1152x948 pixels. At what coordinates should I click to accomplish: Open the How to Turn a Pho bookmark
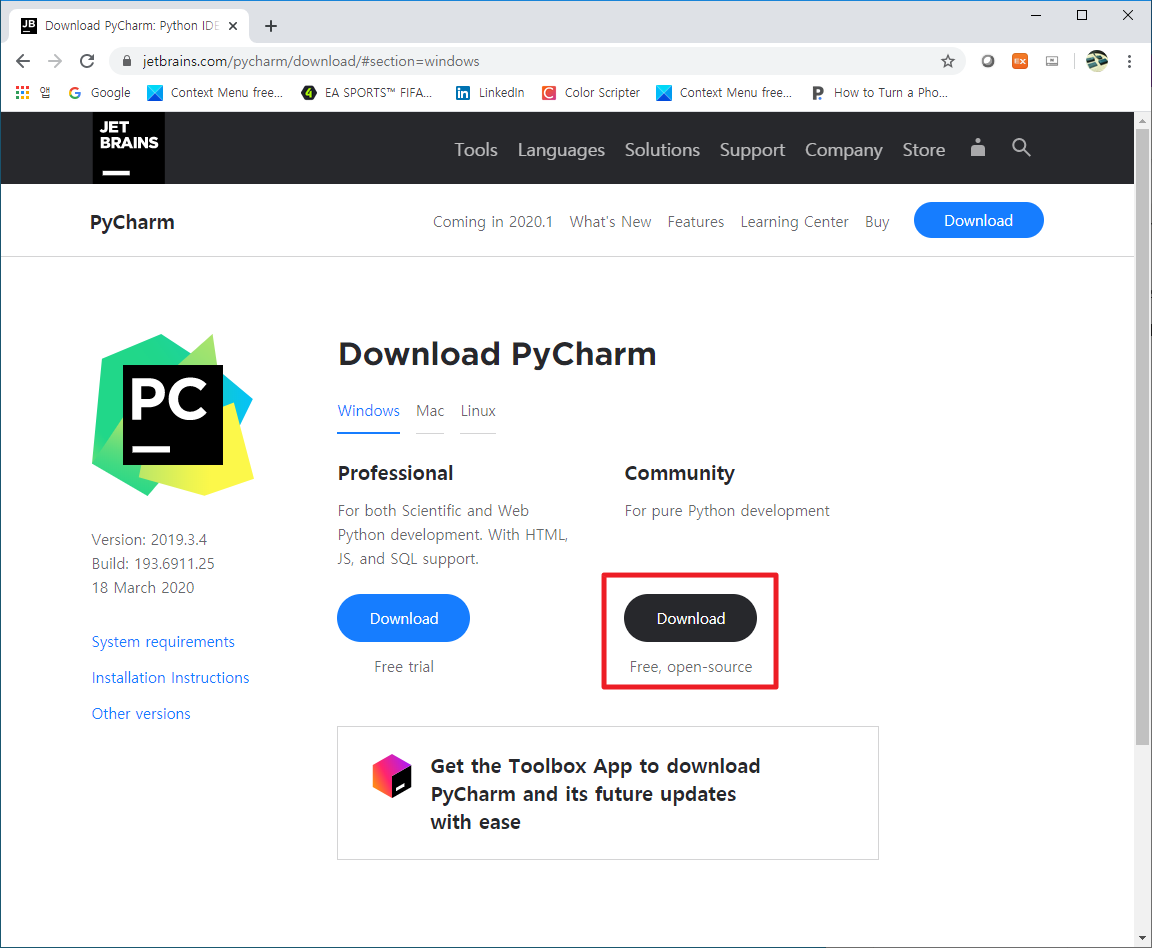(879, 93)
